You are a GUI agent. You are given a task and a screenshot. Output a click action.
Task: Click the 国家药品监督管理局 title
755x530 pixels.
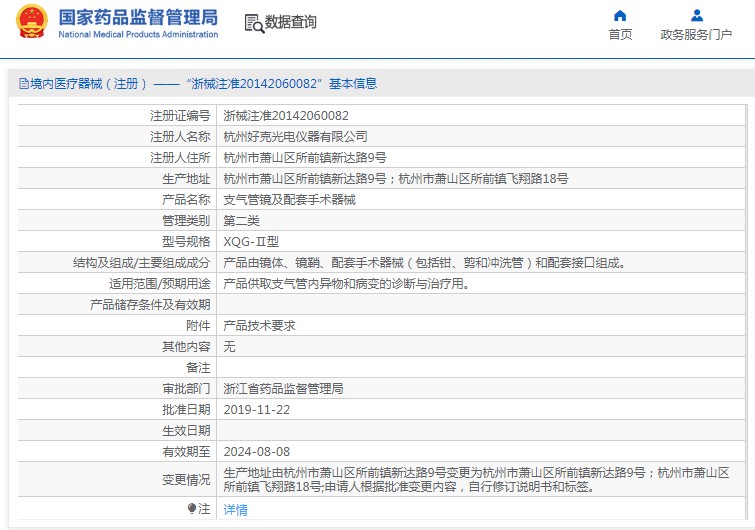click(x=138, y=17)
